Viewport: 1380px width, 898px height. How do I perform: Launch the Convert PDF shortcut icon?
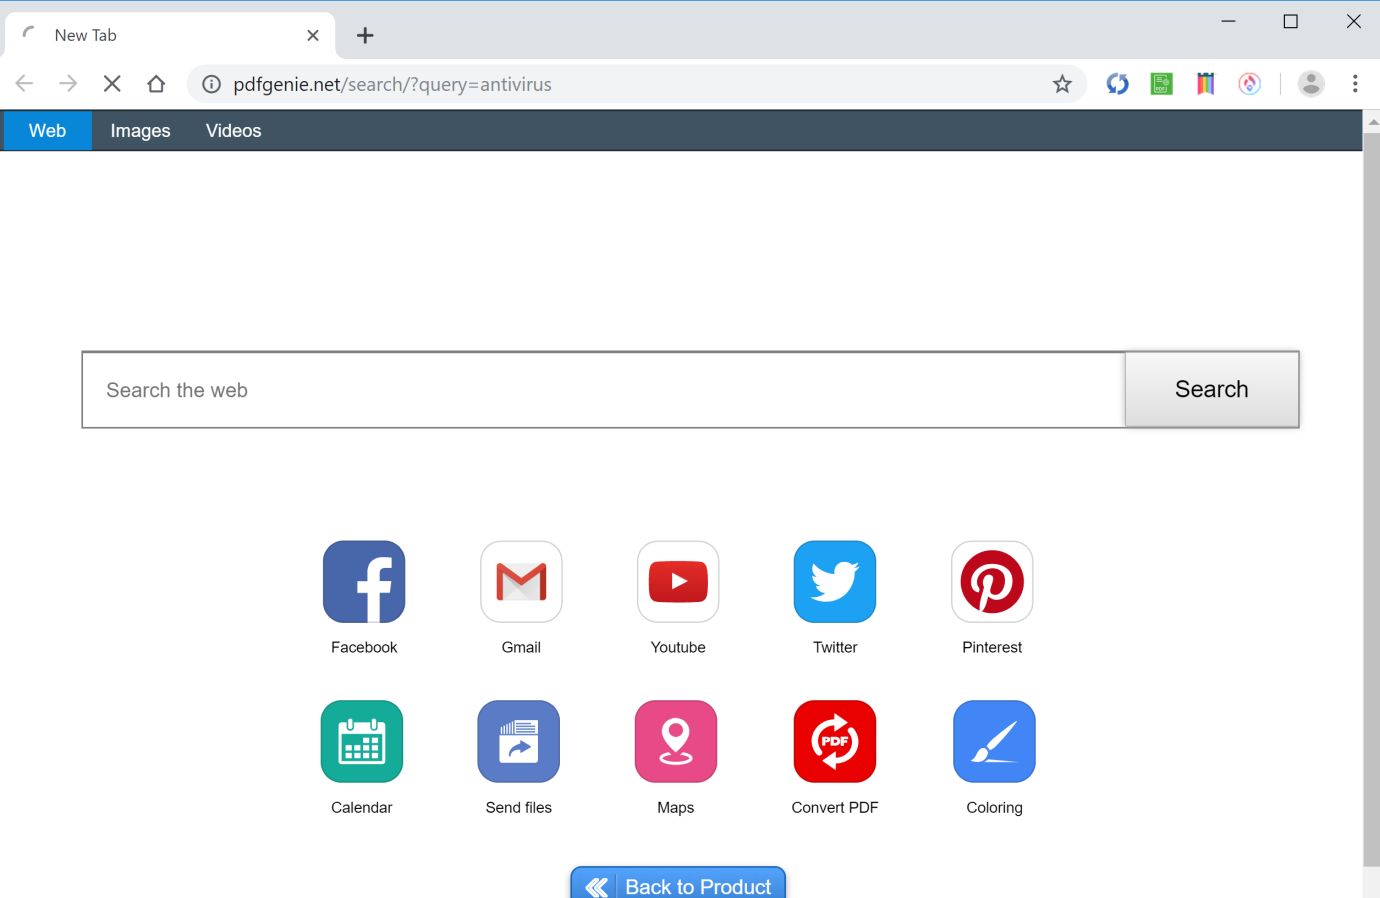point(835,741)
